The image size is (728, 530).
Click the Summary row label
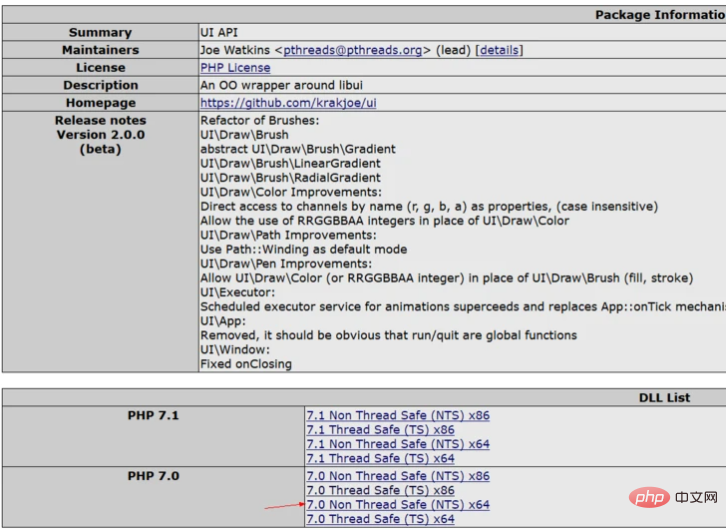100,33
